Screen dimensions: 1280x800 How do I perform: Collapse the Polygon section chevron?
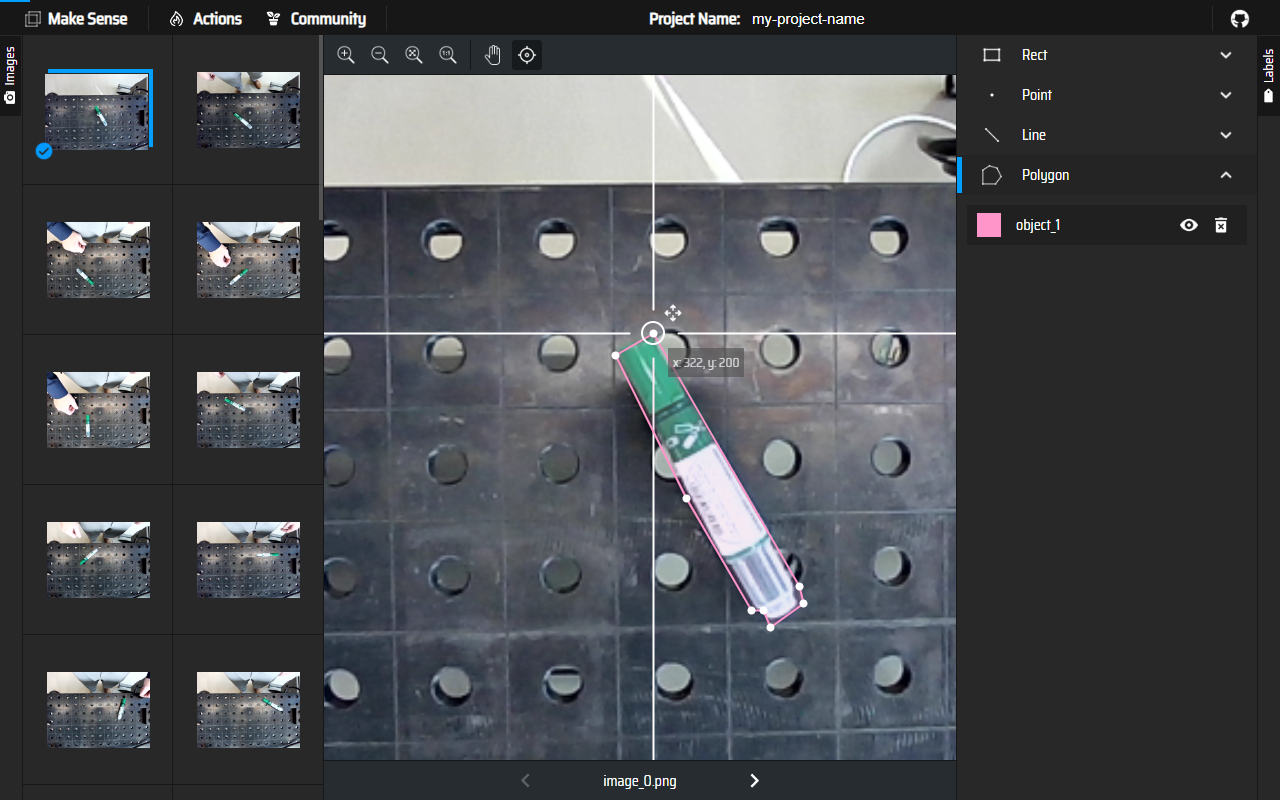pos(1226,175)
